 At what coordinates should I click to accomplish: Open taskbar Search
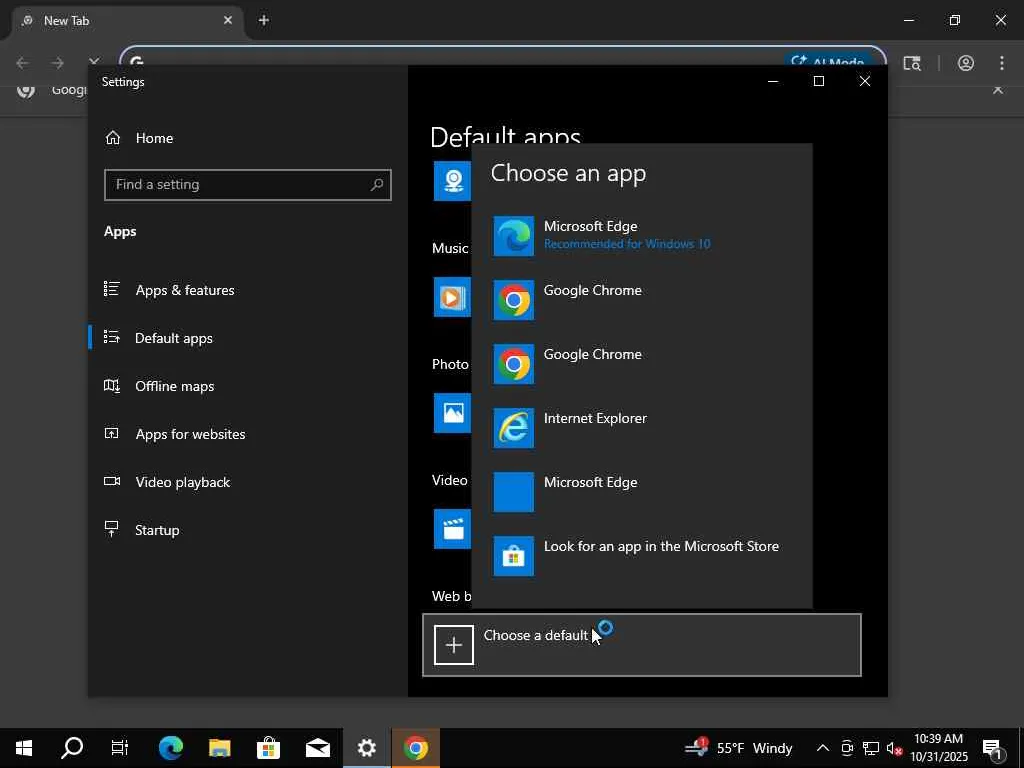[x=72, y=748]
